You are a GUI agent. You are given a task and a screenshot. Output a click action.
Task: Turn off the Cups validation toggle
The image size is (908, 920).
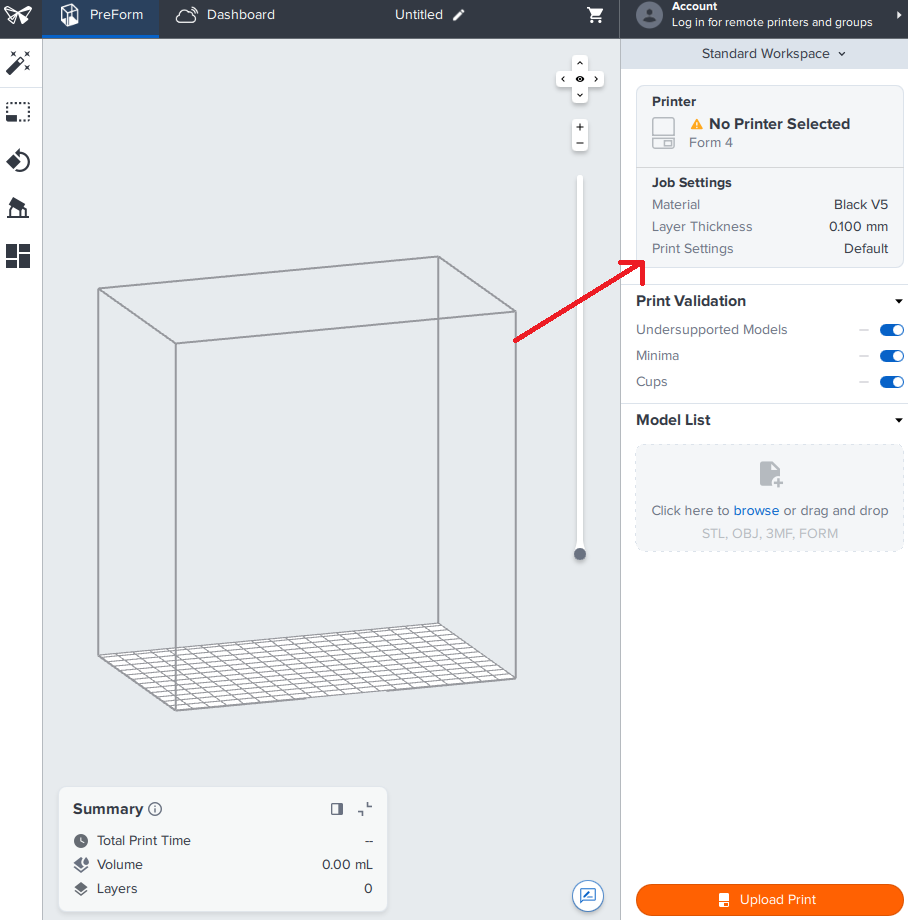coord(891,382)
